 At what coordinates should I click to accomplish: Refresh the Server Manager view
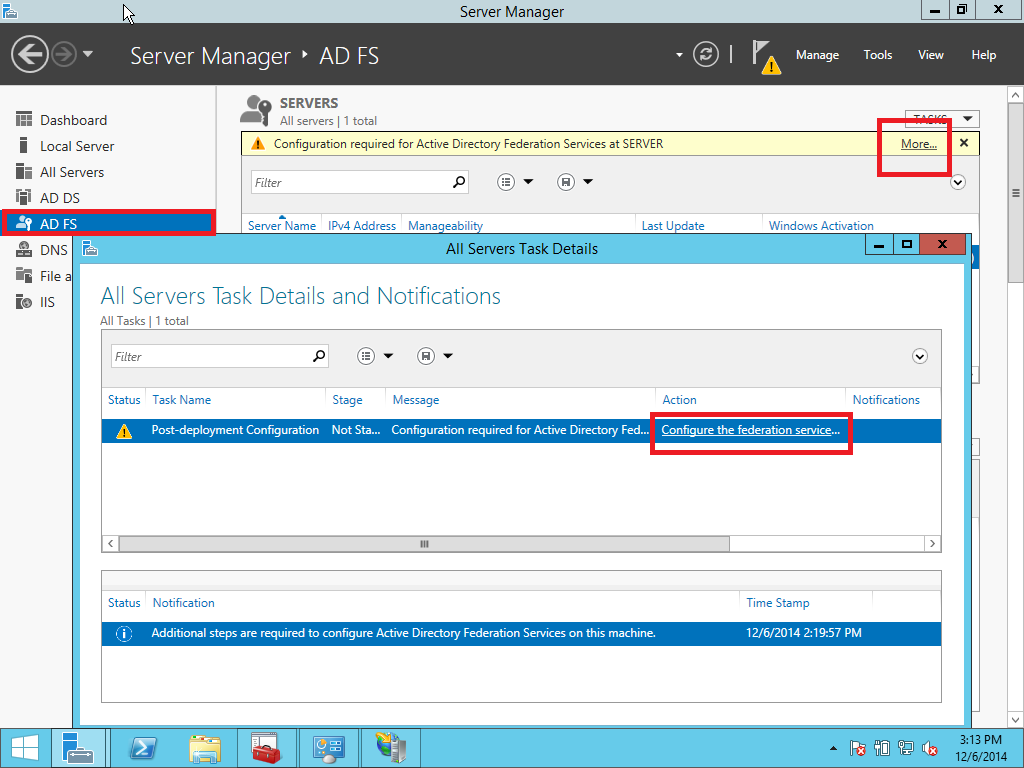tap(706, 54)
